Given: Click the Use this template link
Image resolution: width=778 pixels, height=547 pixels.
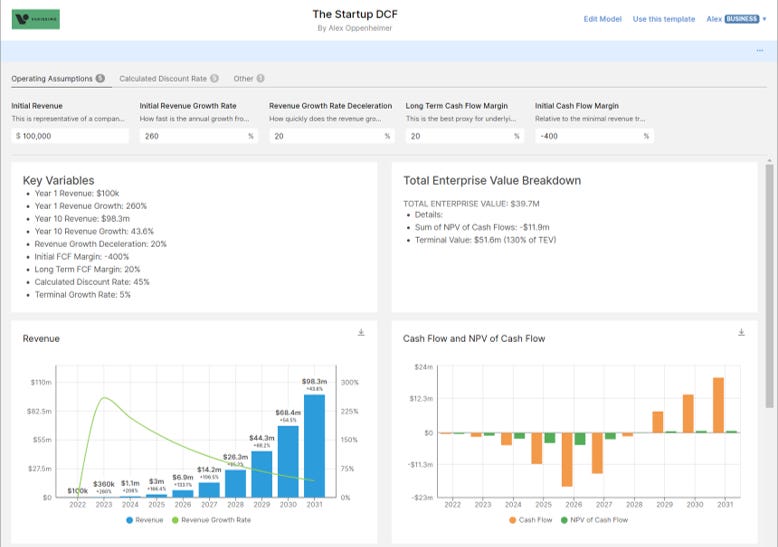Looking at the screenshot, I should point(663,19).
